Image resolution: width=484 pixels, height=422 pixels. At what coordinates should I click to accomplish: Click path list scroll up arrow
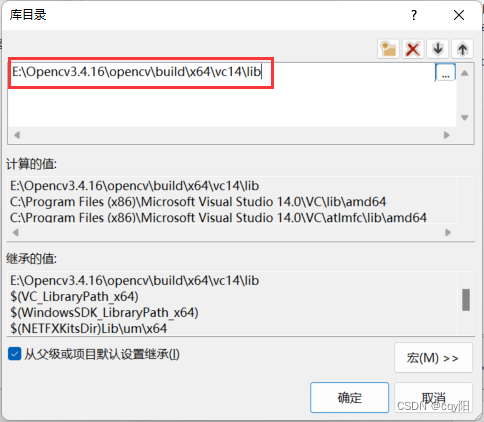point(465,73)
